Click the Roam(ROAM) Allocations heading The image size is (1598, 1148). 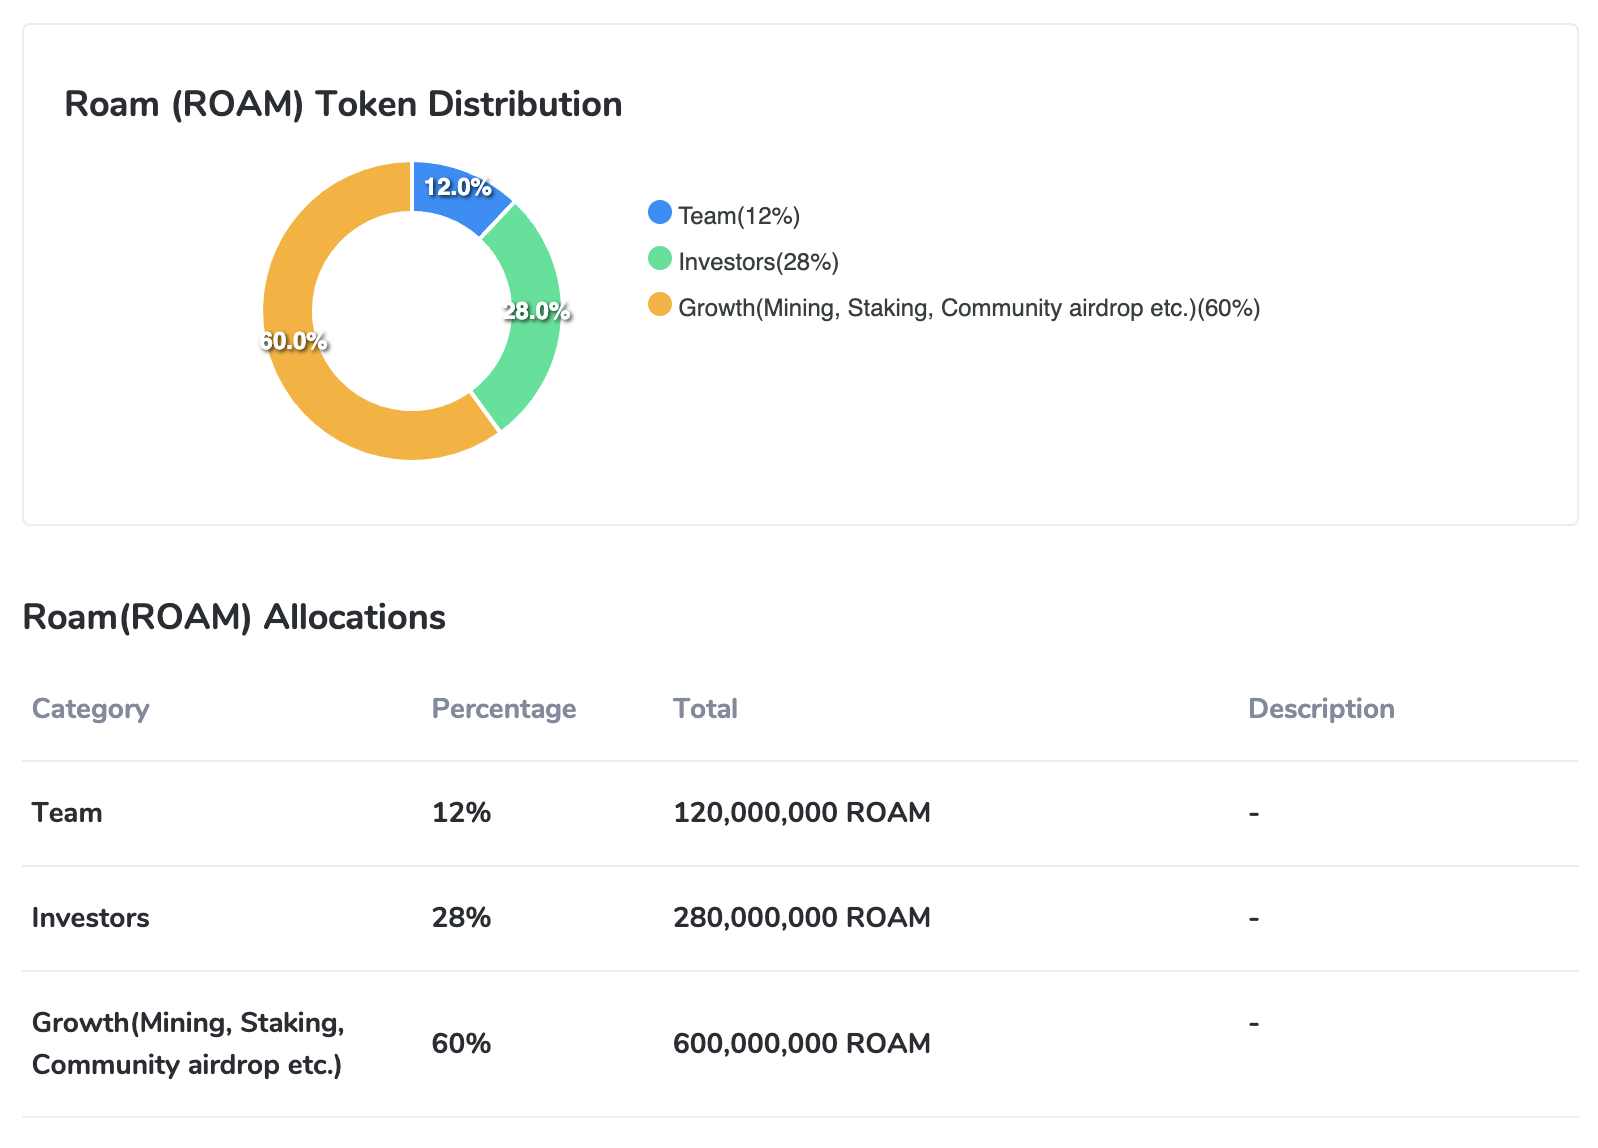(x=234, y=617)
